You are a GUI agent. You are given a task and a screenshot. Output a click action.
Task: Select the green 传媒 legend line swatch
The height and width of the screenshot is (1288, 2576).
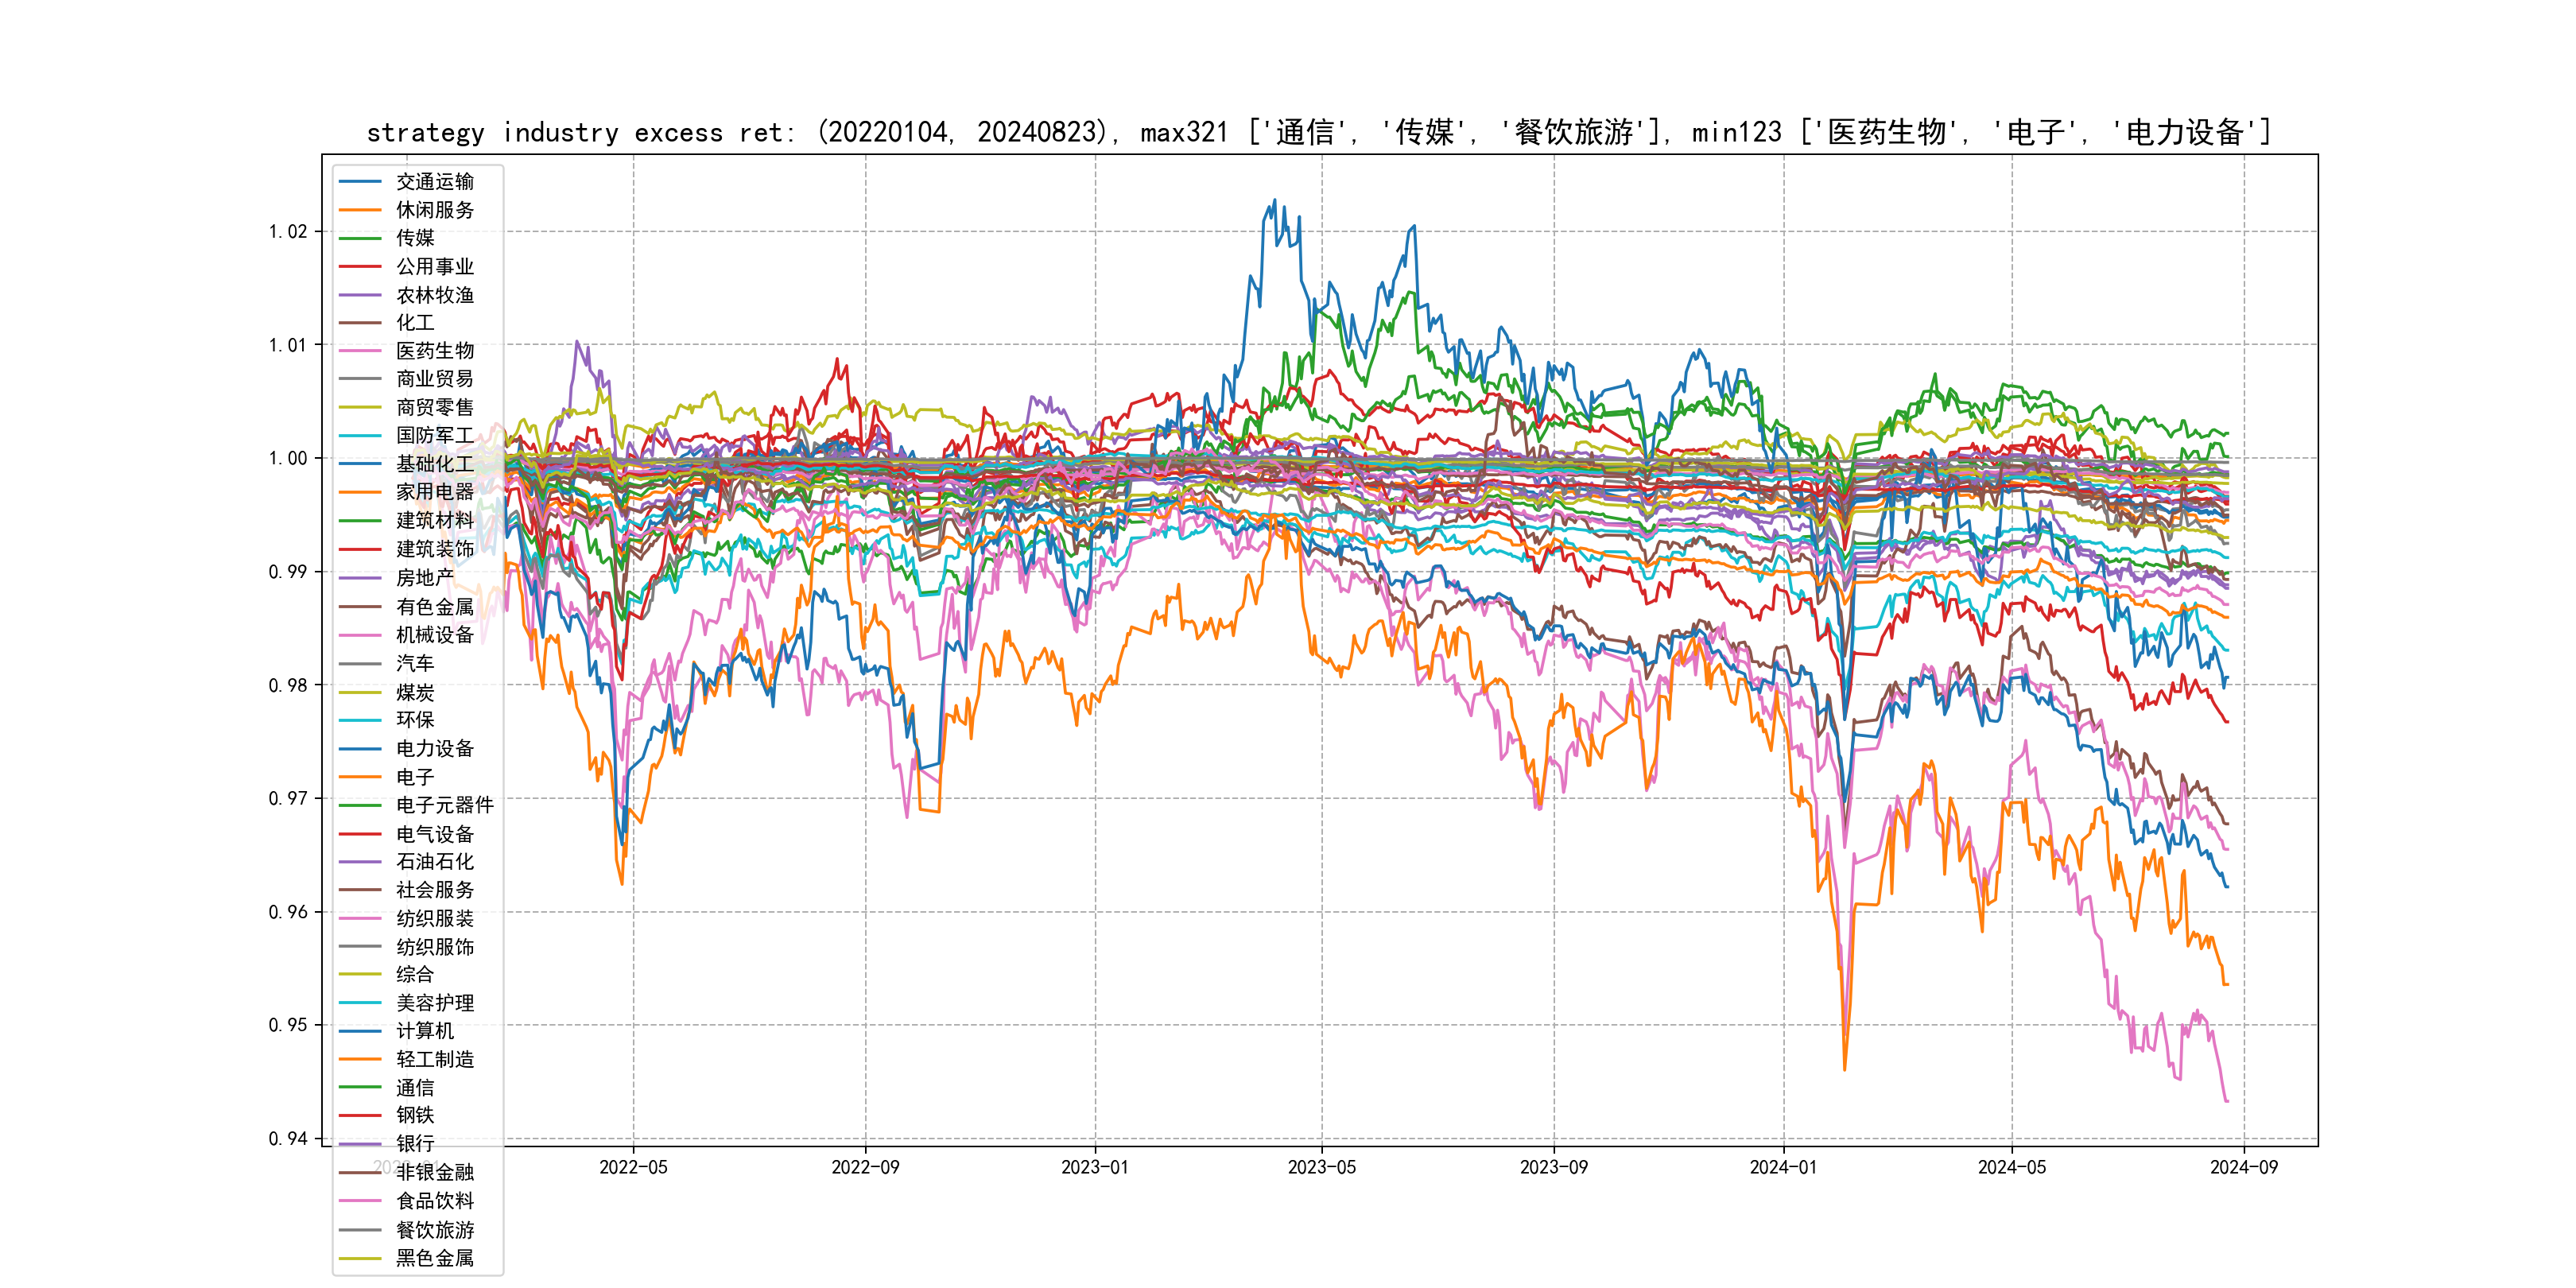pyautogui.click(x=360, y=238)
